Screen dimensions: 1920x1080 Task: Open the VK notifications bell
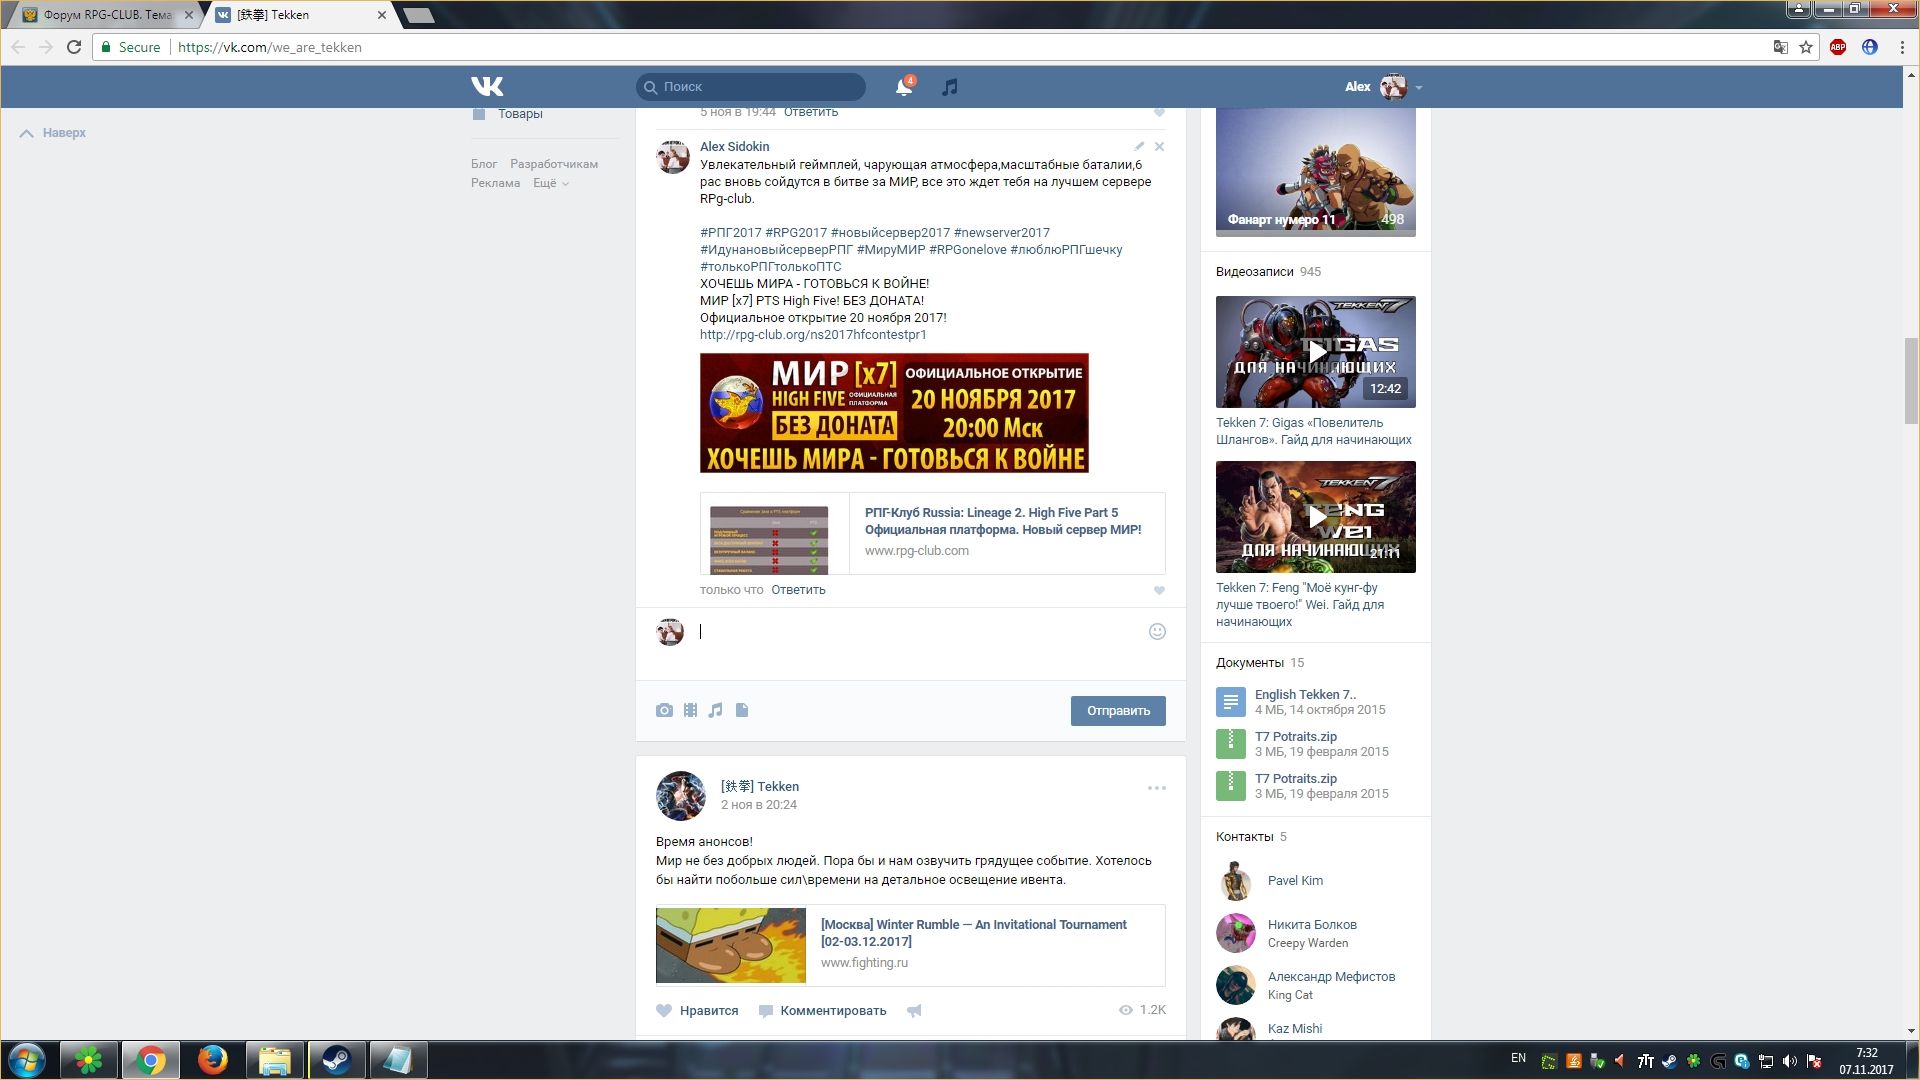tap(903, 87)
